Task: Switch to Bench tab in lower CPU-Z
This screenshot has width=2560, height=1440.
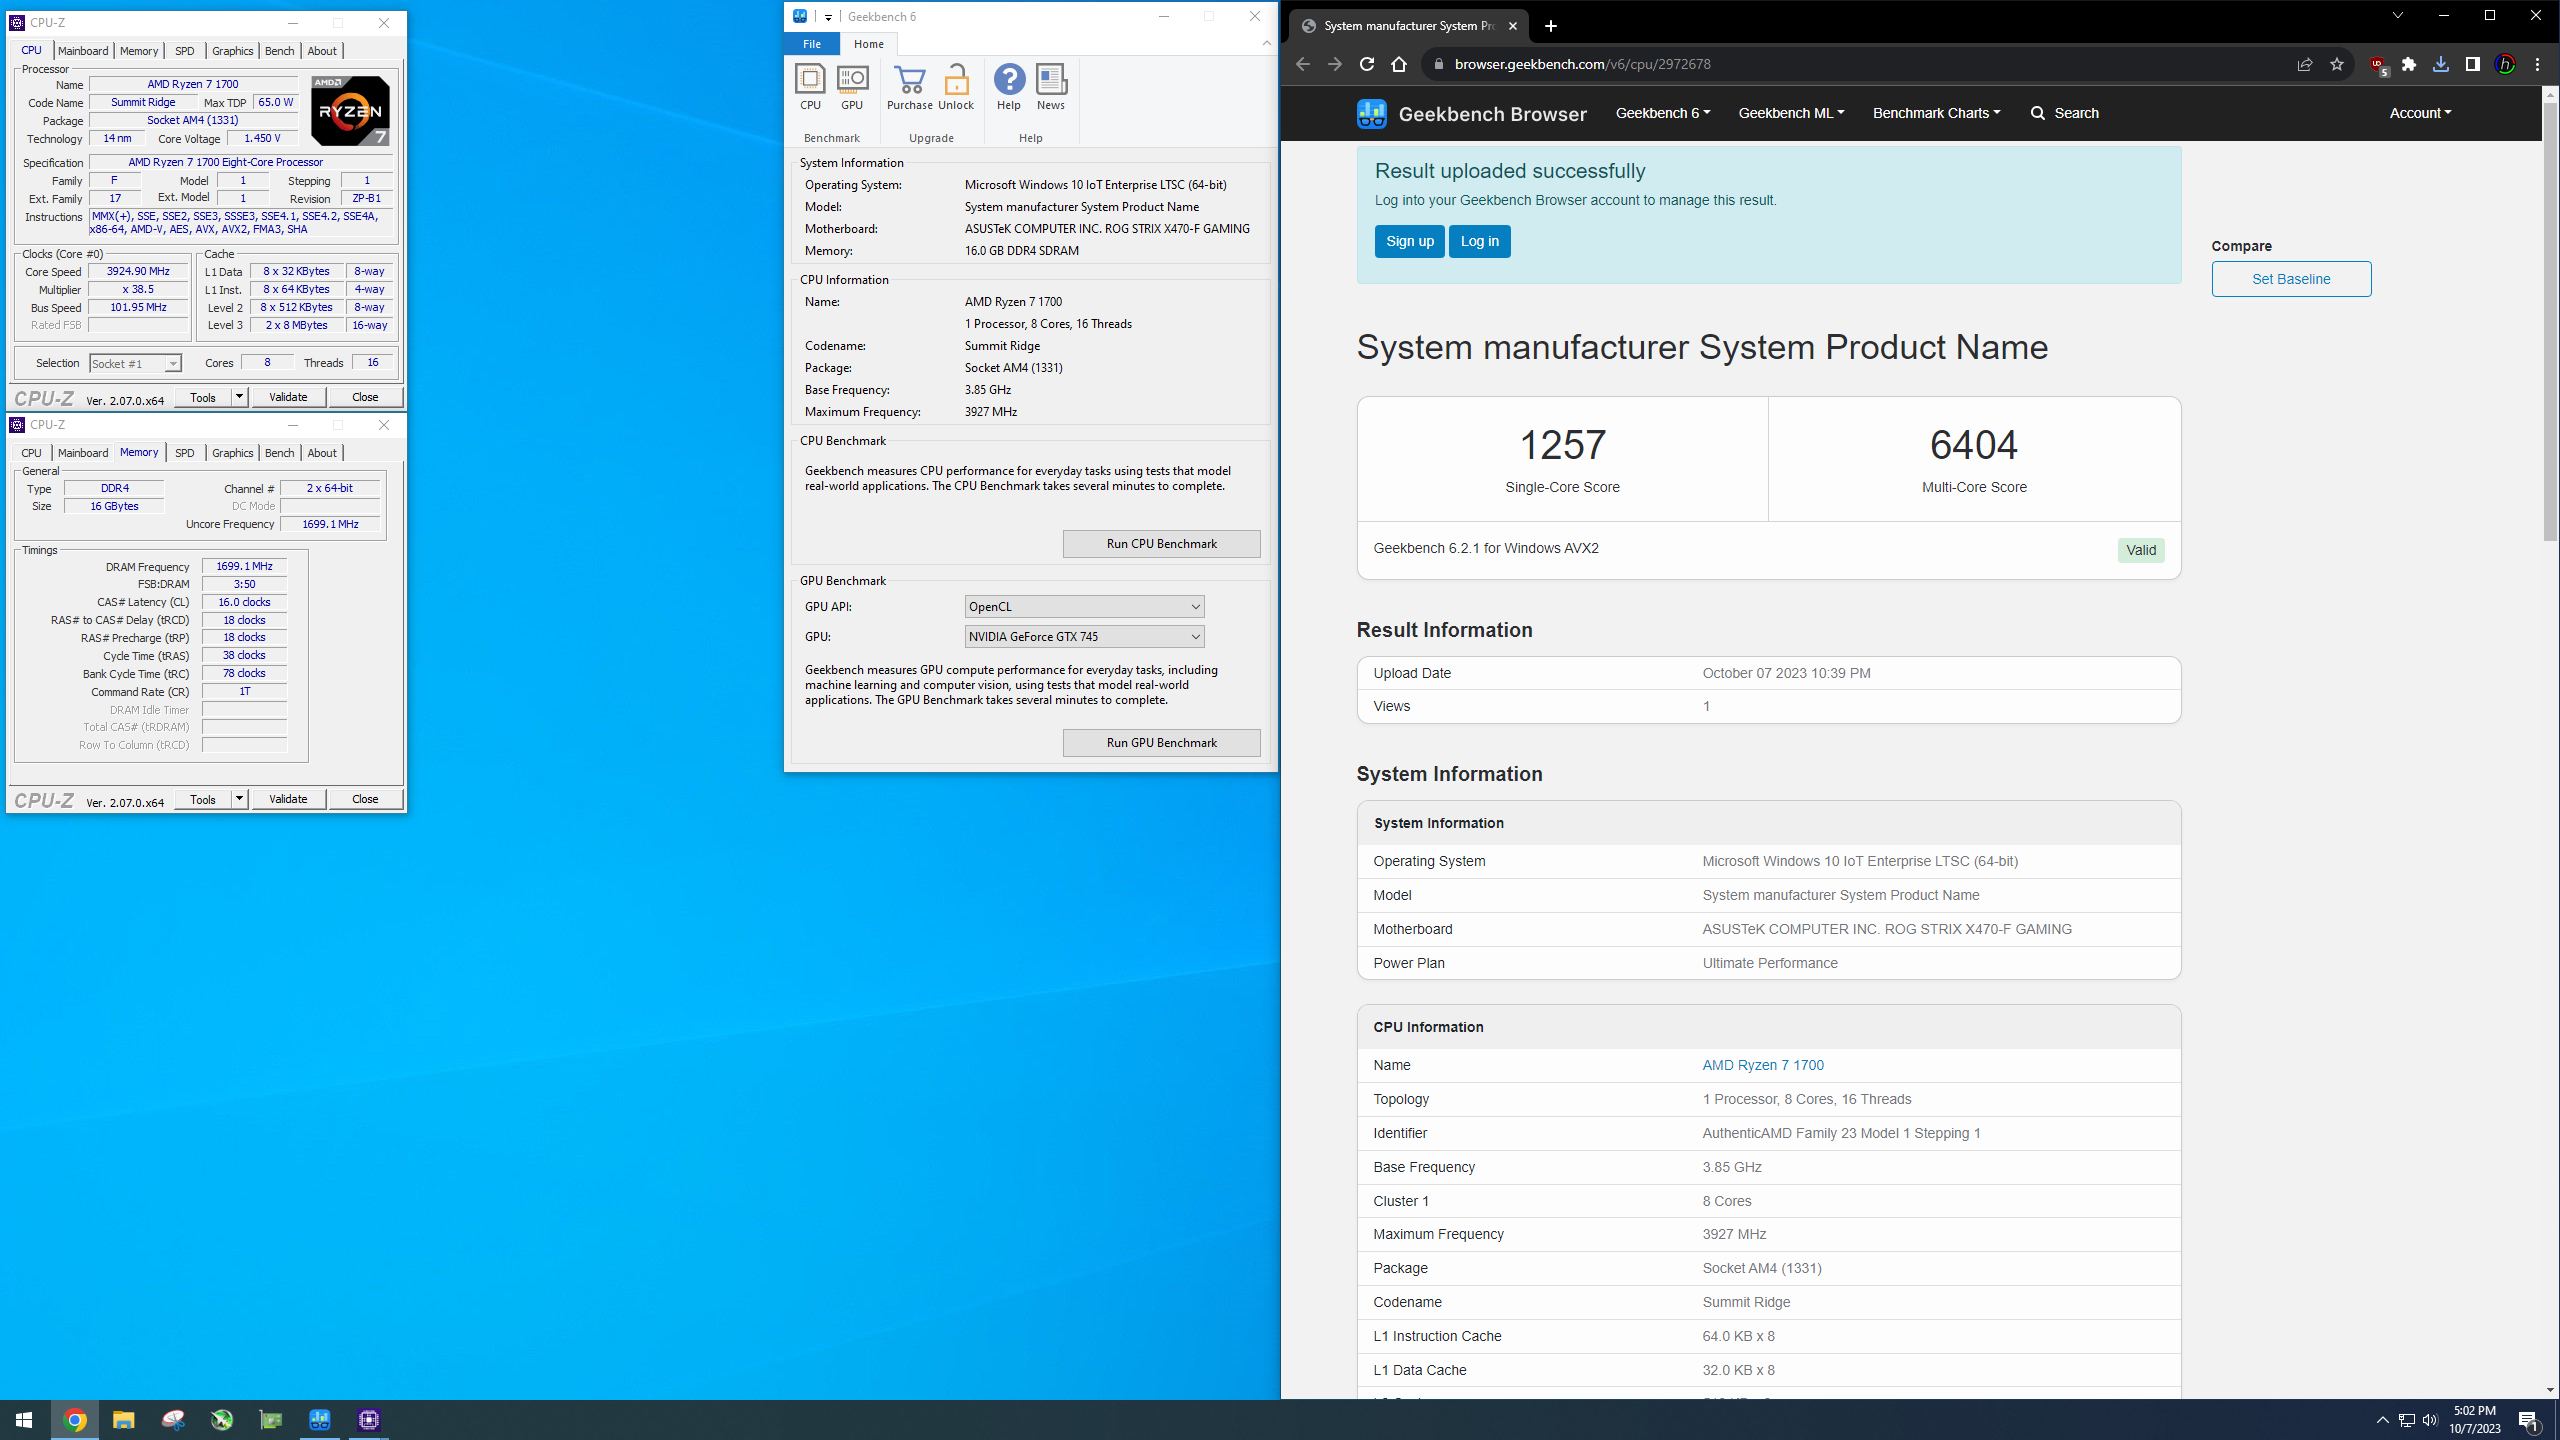Action: click(x=279, y=453)
